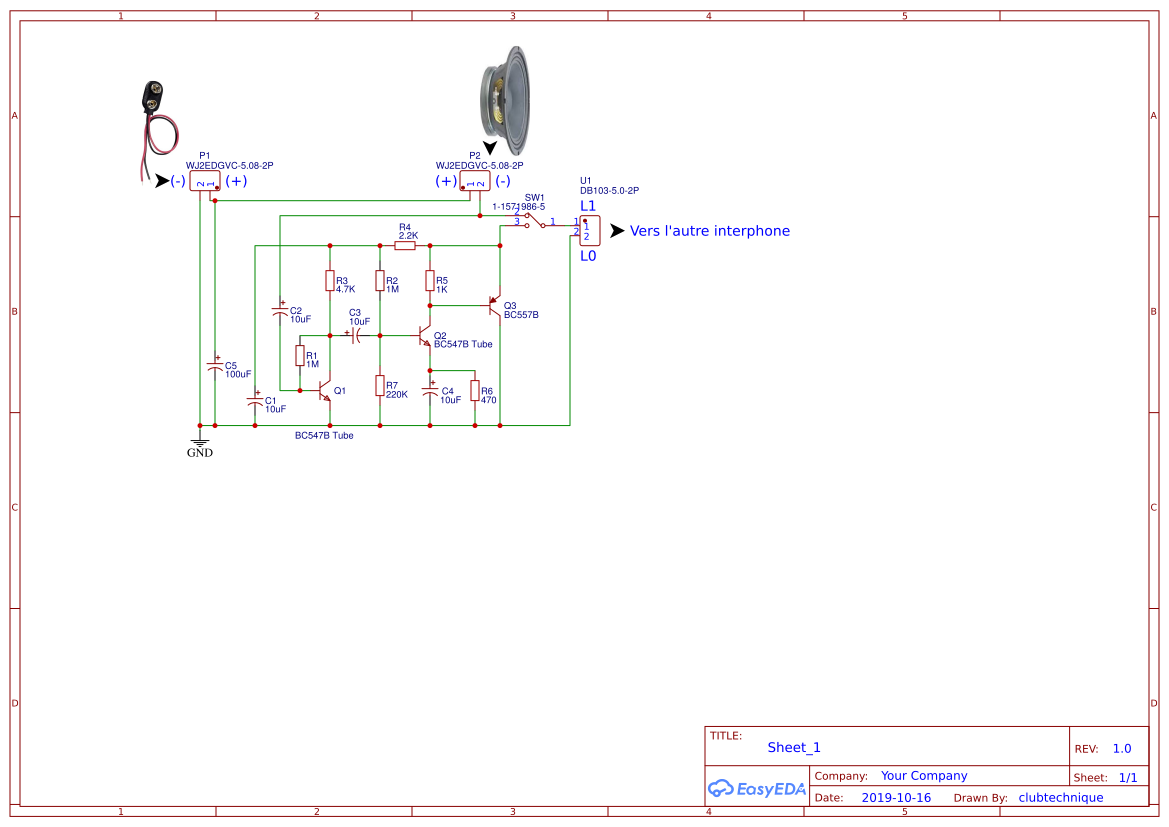Select the GND ground symbol
1169x827 pixels.
pos(199,443)
